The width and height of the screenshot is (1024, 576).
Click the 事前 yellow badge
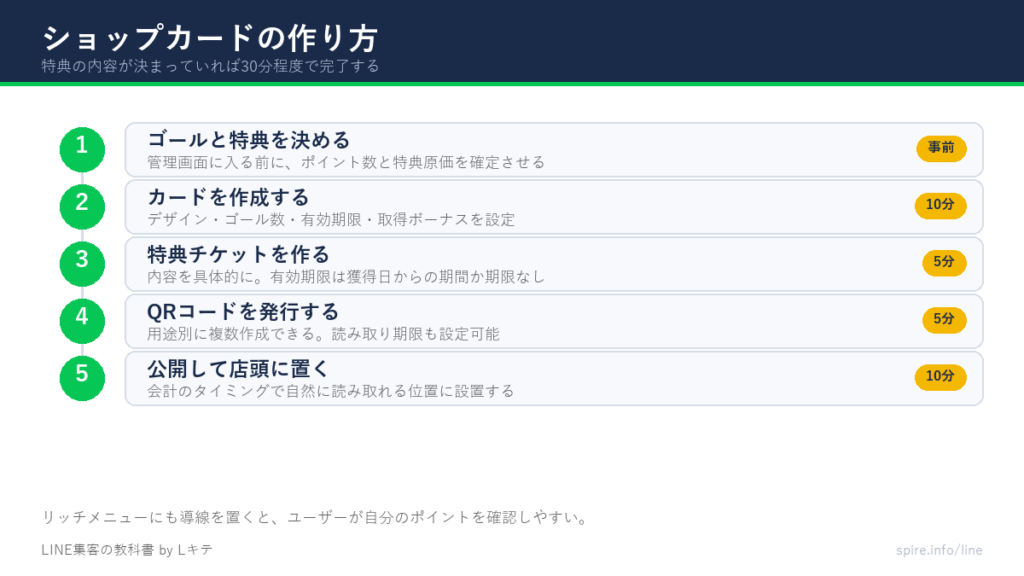tap(941, 148)
